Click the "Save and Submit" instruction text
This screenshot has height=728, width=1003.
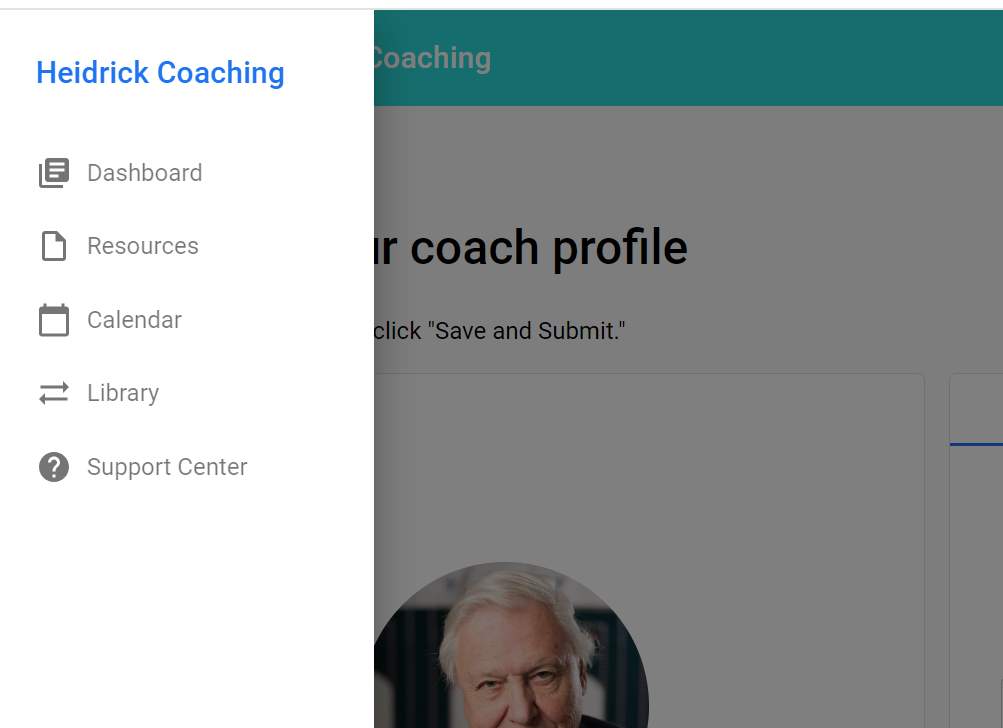click(x=500, y=330)
